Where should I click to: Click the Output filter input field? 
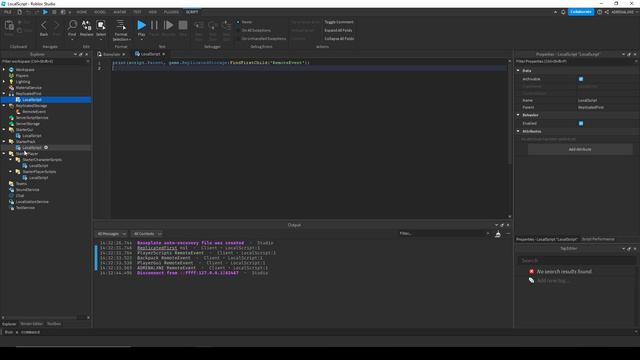point(444,233)
